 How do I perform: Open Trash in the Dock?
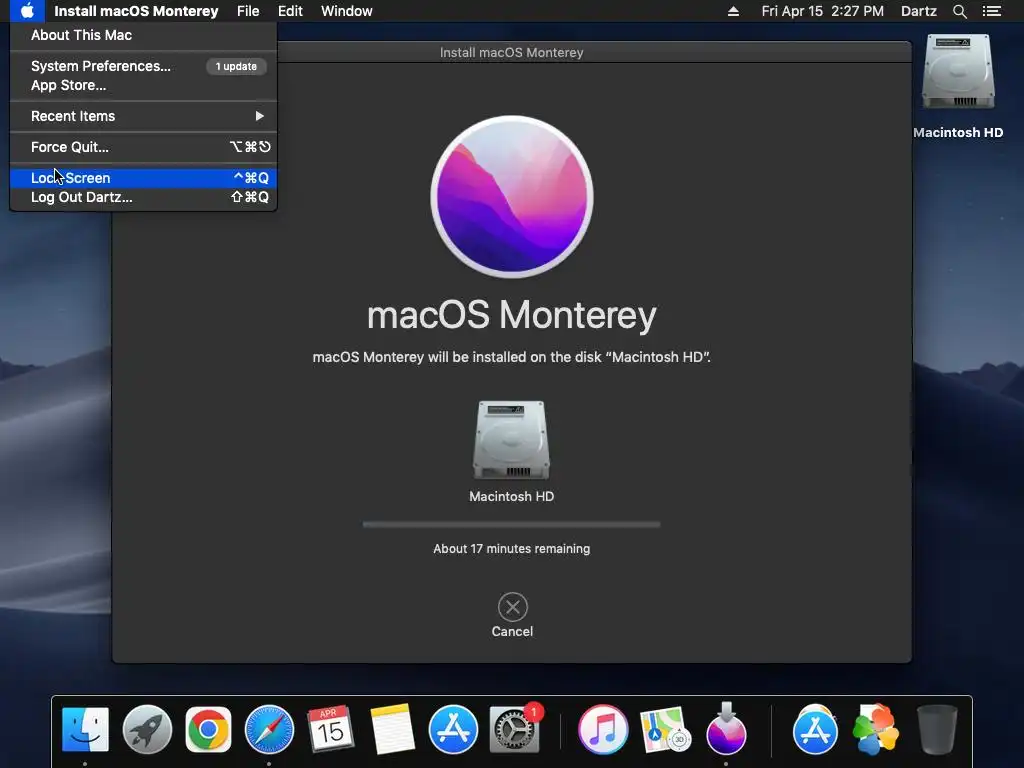(937, 729)
